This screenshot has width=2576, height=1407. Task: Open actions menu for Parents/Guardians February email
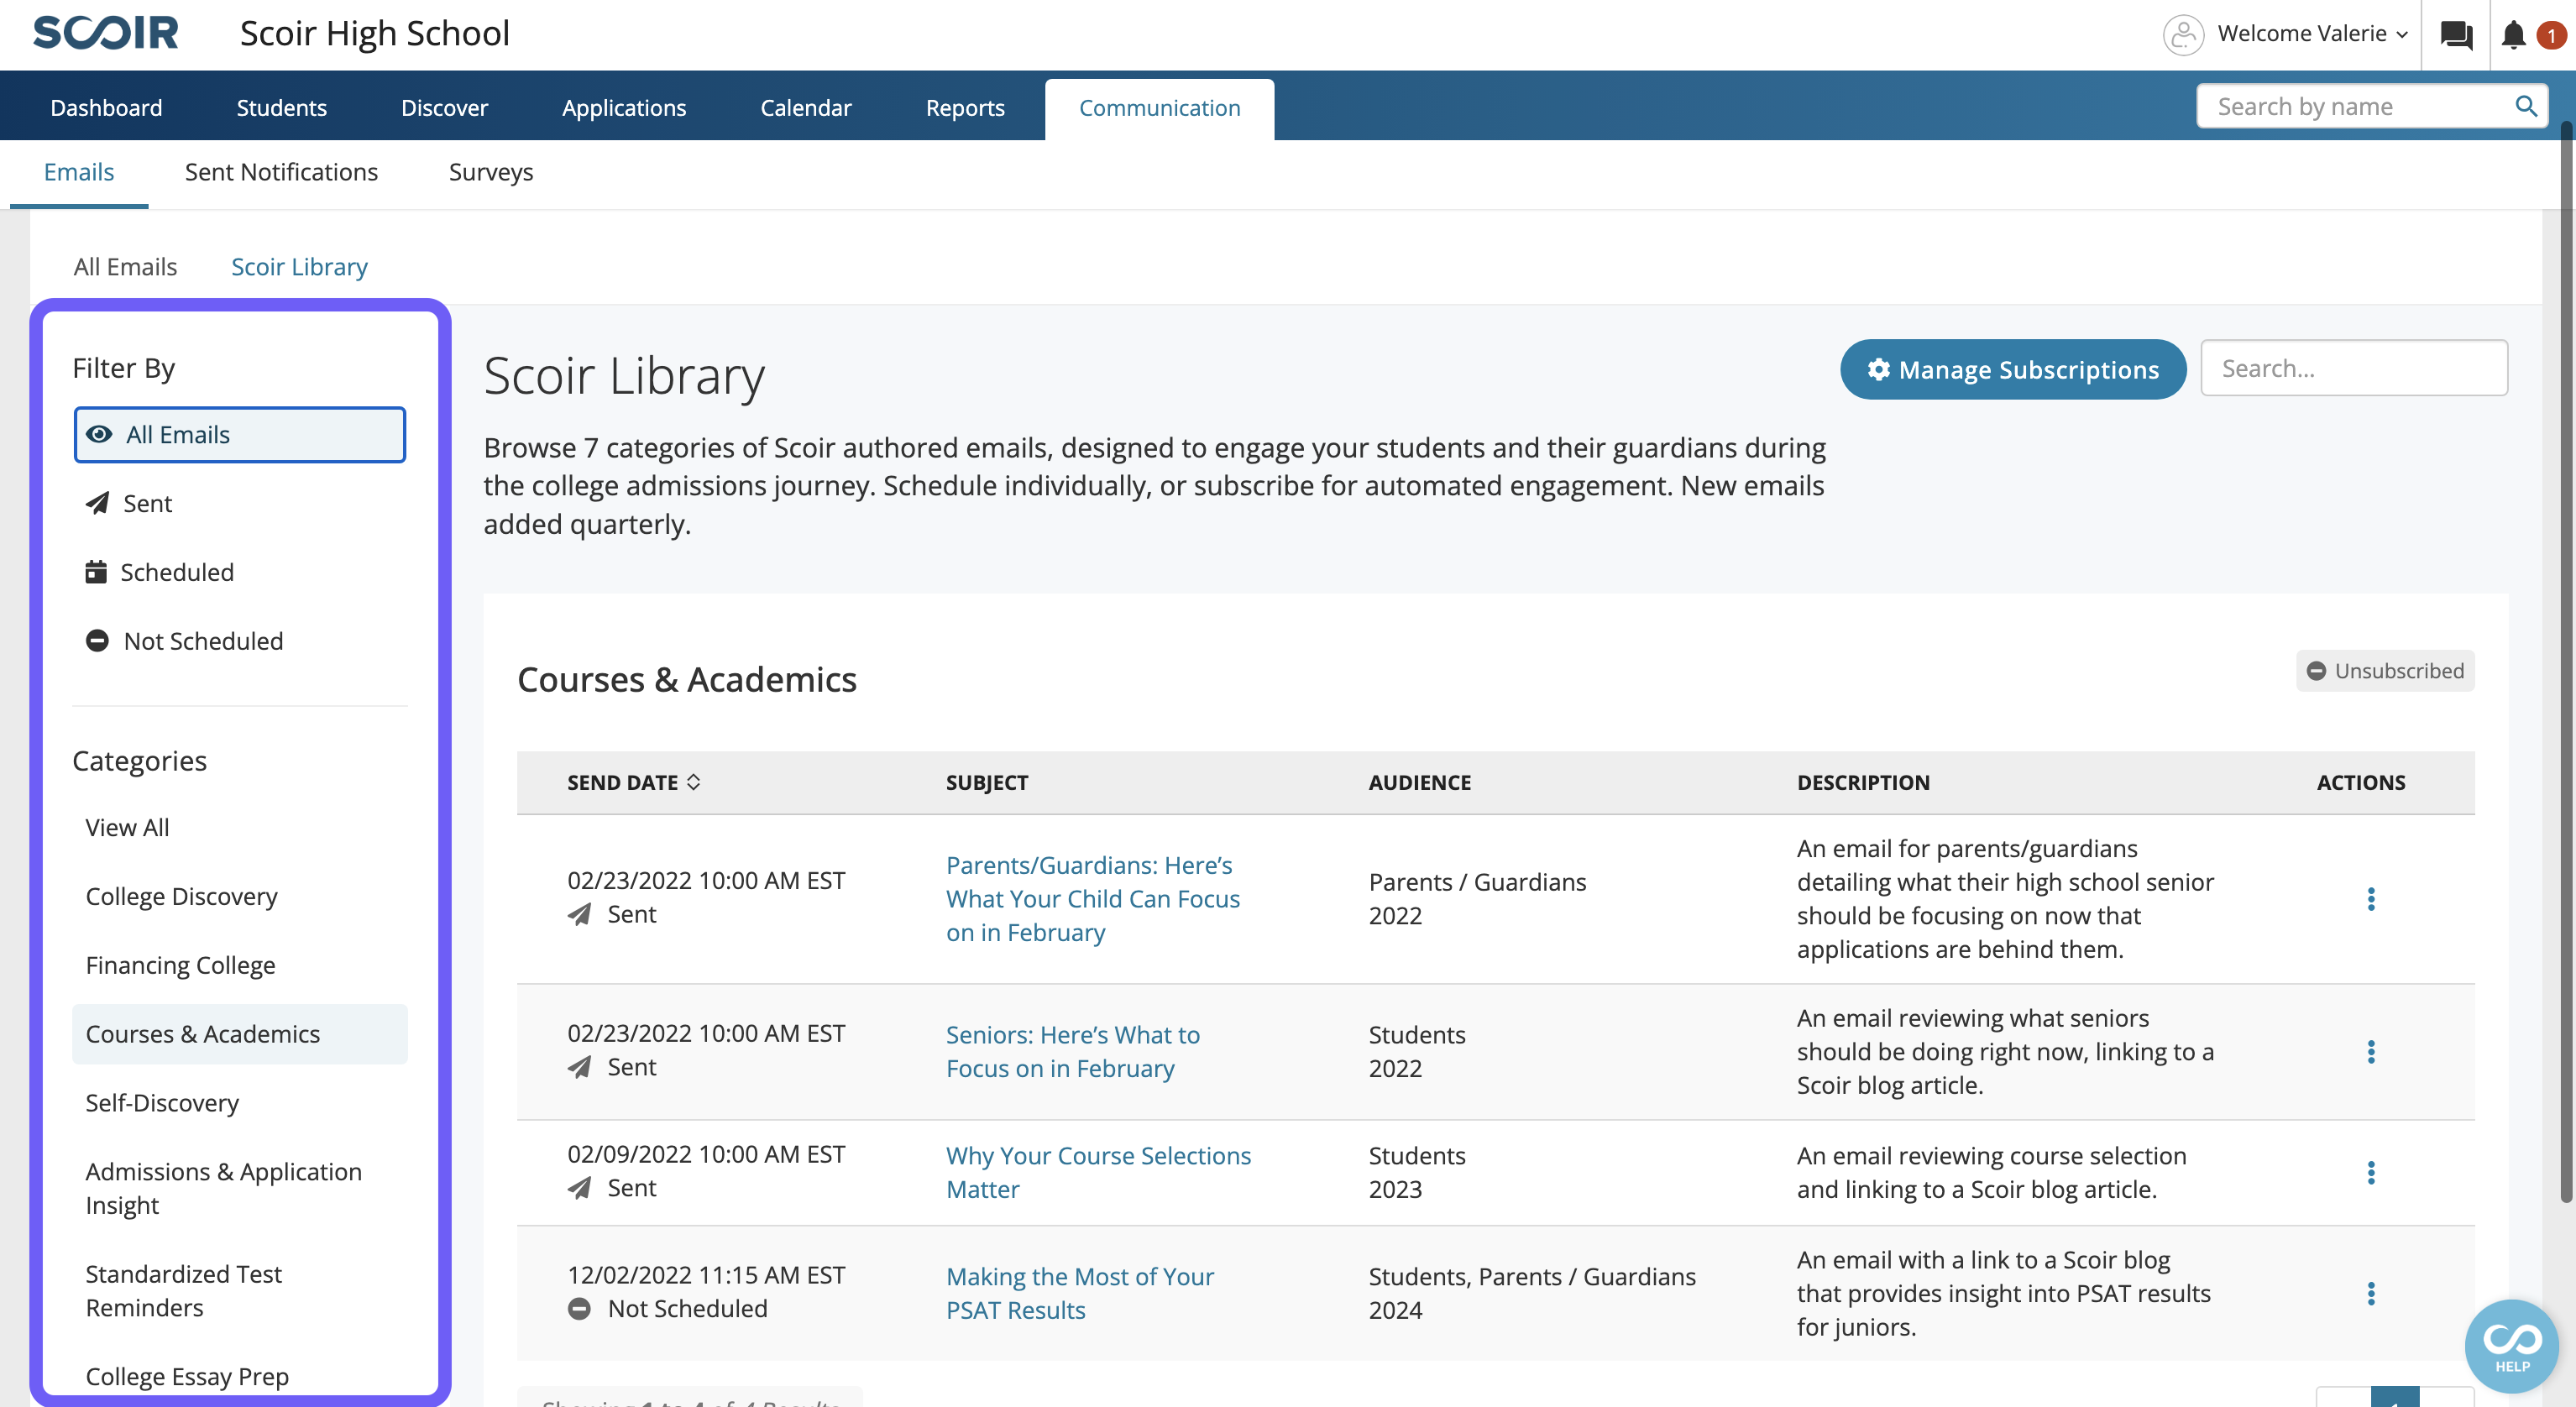tap(2370, 899)
